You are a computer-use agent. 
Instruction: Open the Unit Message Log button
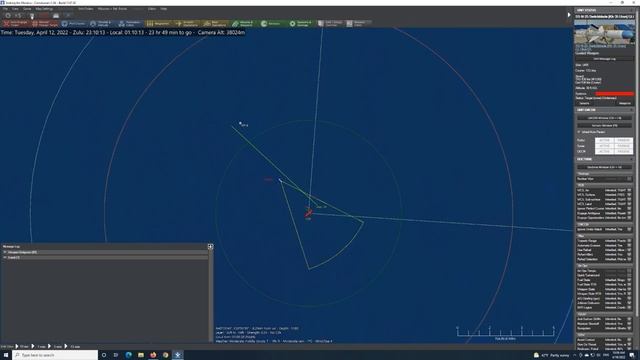point(604,59)
